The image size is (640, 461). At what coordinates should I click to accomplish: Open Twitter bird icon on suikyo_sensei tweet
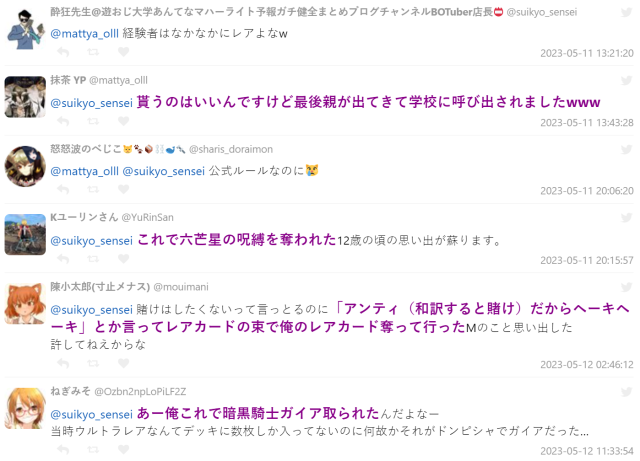[x=627, y=12]
